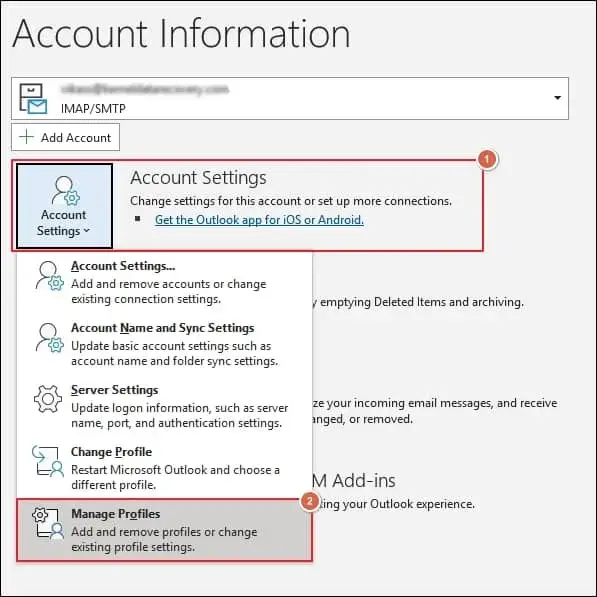Open Get the Outlook app for iOS or Android link
This screenshot has height=597, width=597.
coord(259,220)
